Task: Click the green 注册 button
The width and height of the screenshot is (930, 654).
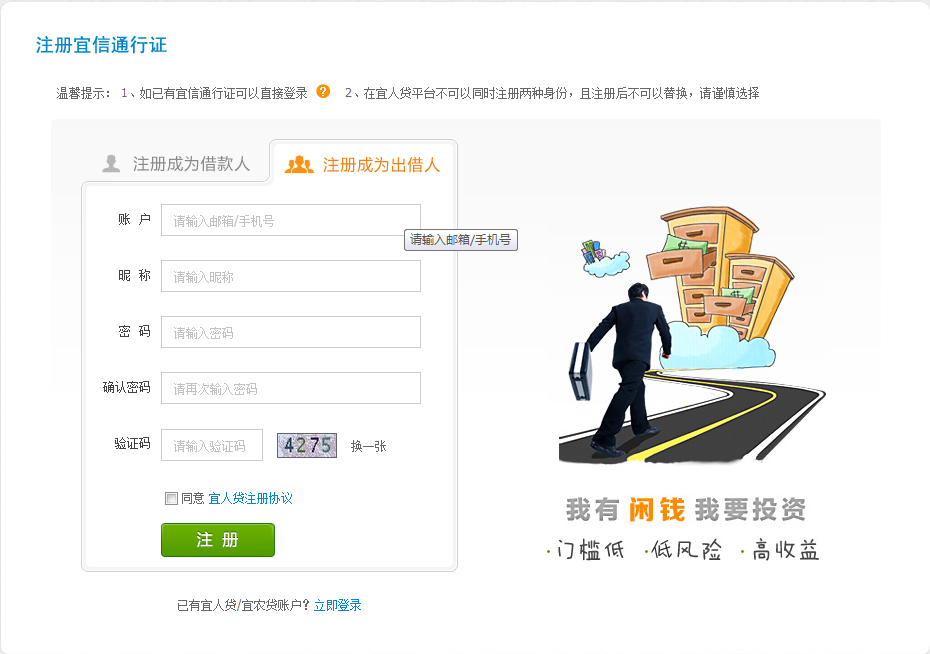Action: 218,540
